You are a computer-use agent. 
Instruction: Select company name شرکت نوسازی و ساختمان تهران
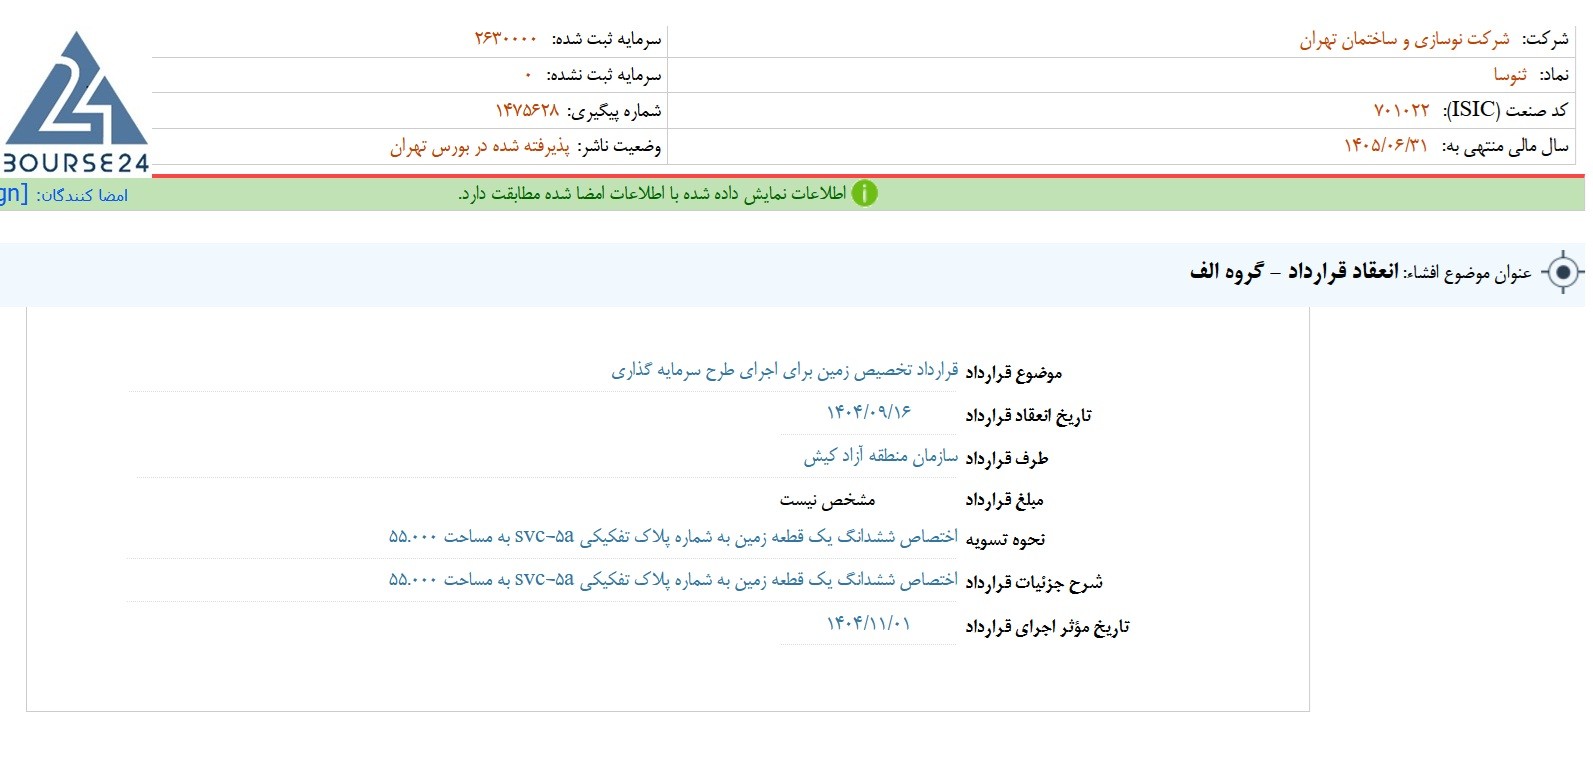pyautogui.click(x=1404, y=39)
